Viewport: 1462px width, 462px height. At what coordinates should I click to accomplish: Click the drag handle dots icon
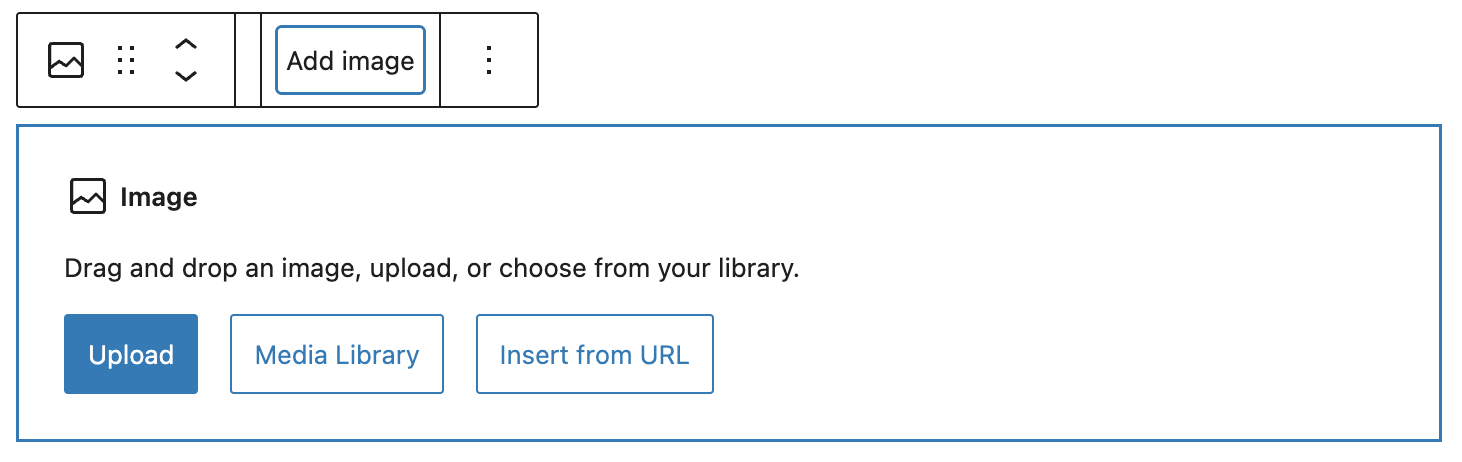point(126,60)
